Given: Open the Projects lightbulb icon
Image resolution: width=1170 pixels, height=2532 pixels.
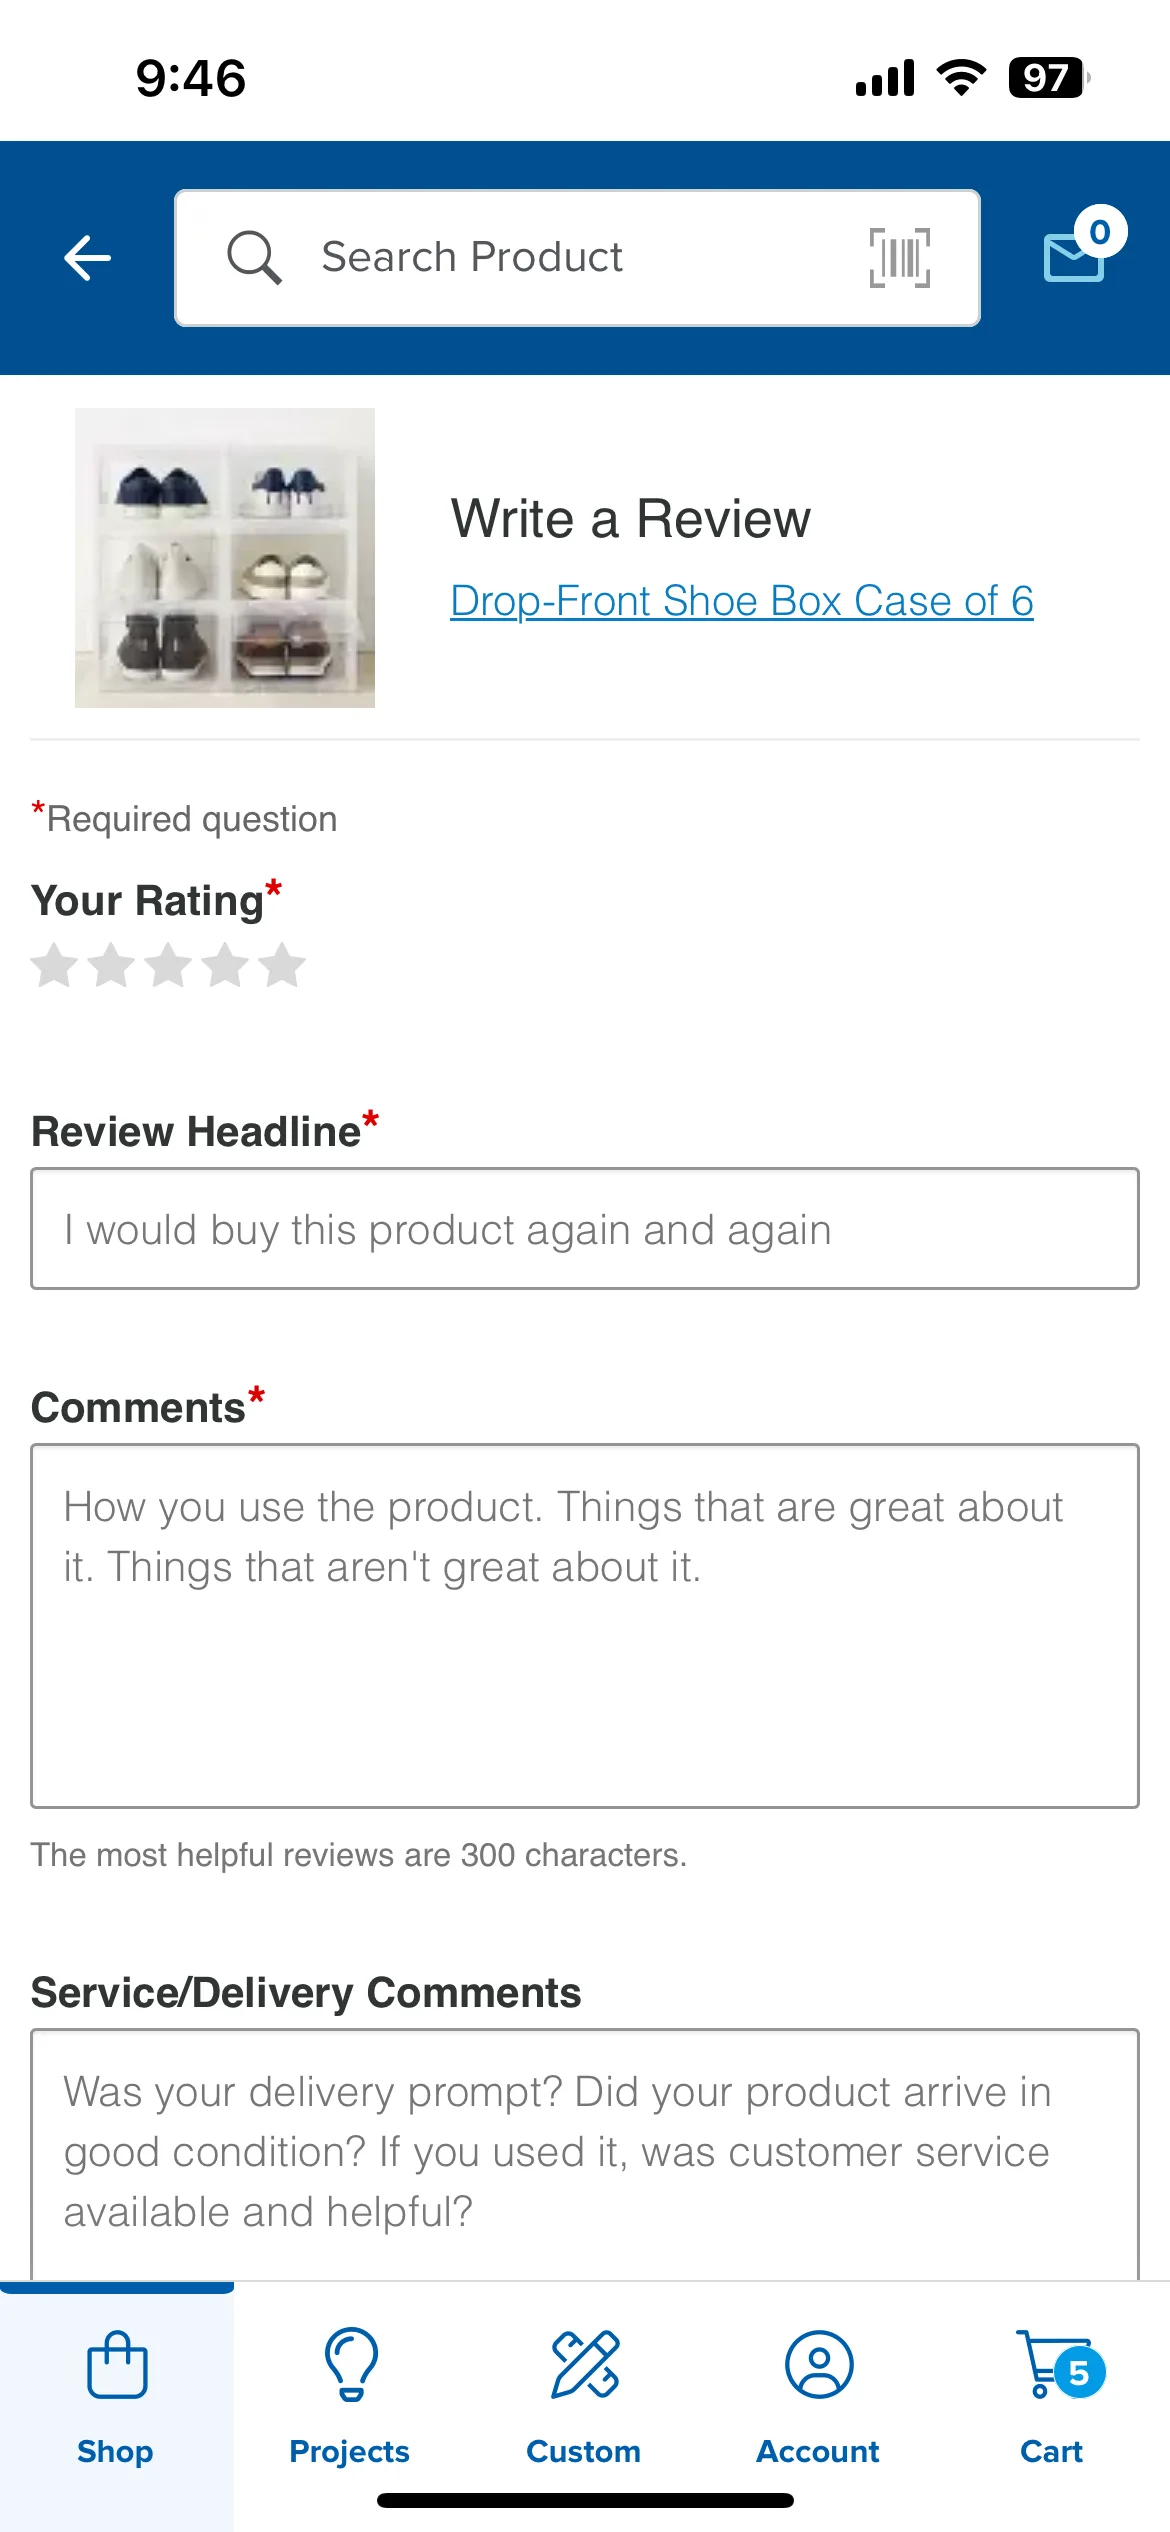Looking at the screenshot, I should coord(351,2364).
